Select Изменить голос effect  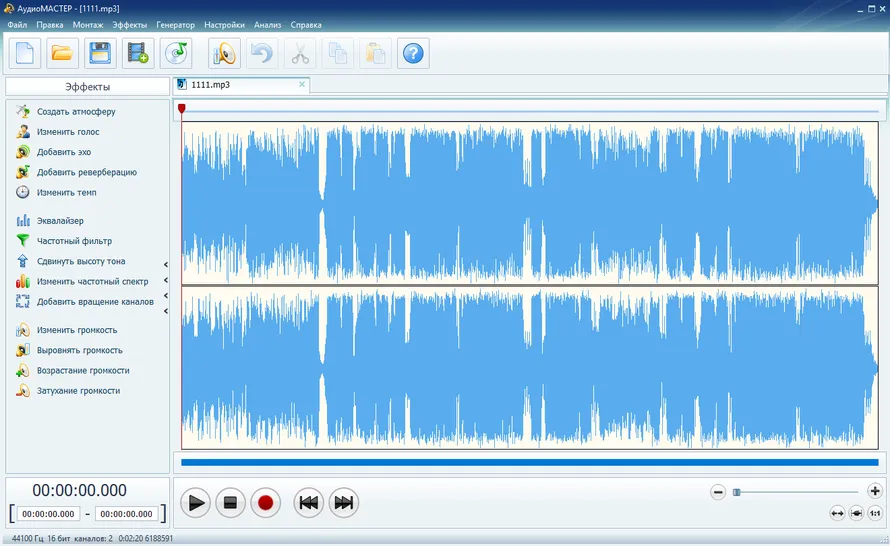point(68,132)
